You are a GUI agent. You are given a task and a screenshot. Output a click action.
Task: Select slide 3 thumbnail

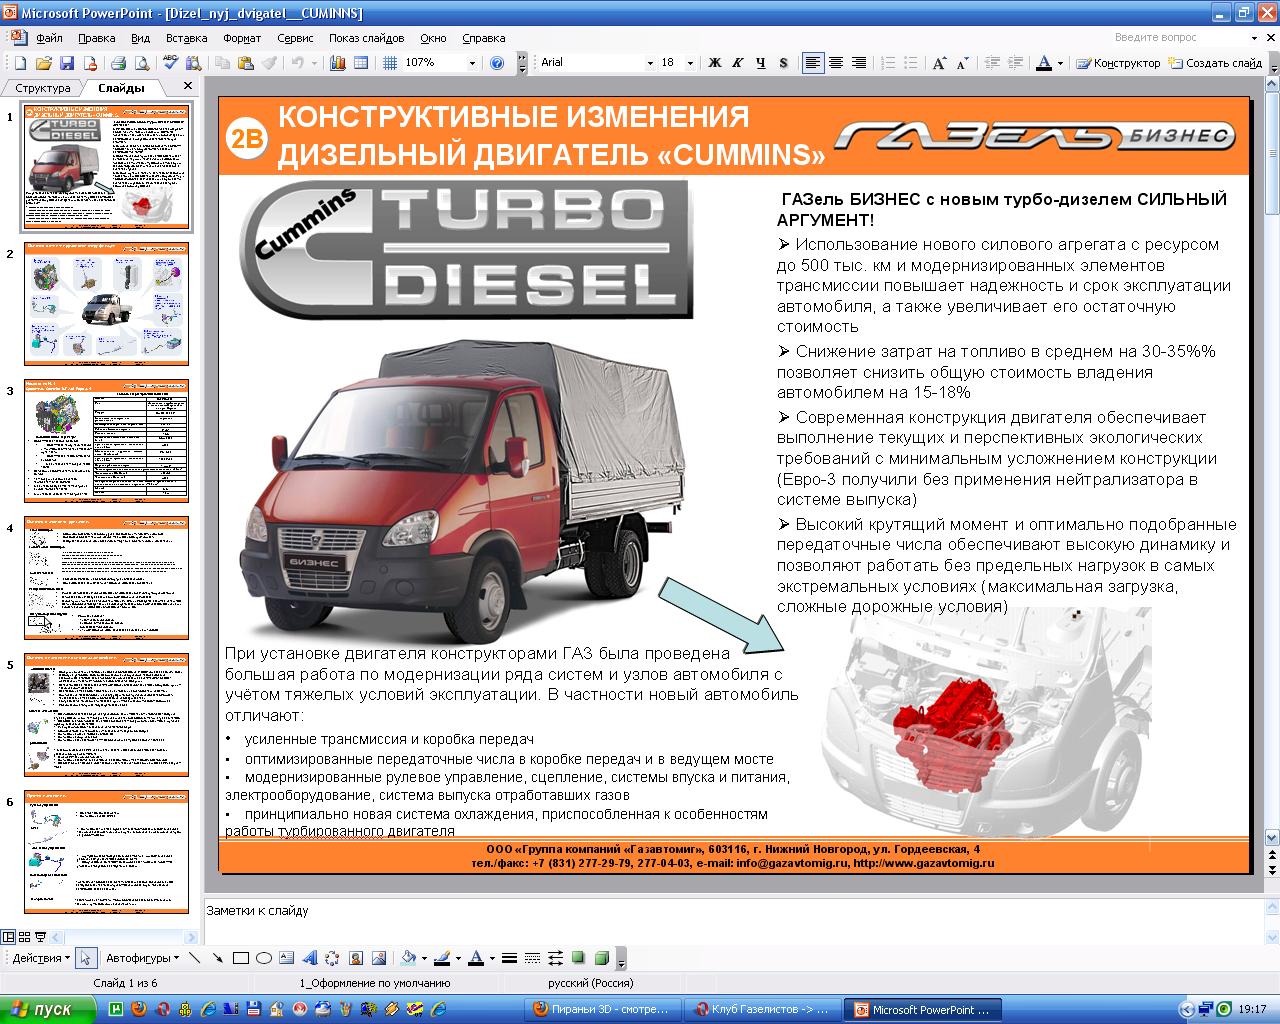pyautogui.click(x=106, y=440)
